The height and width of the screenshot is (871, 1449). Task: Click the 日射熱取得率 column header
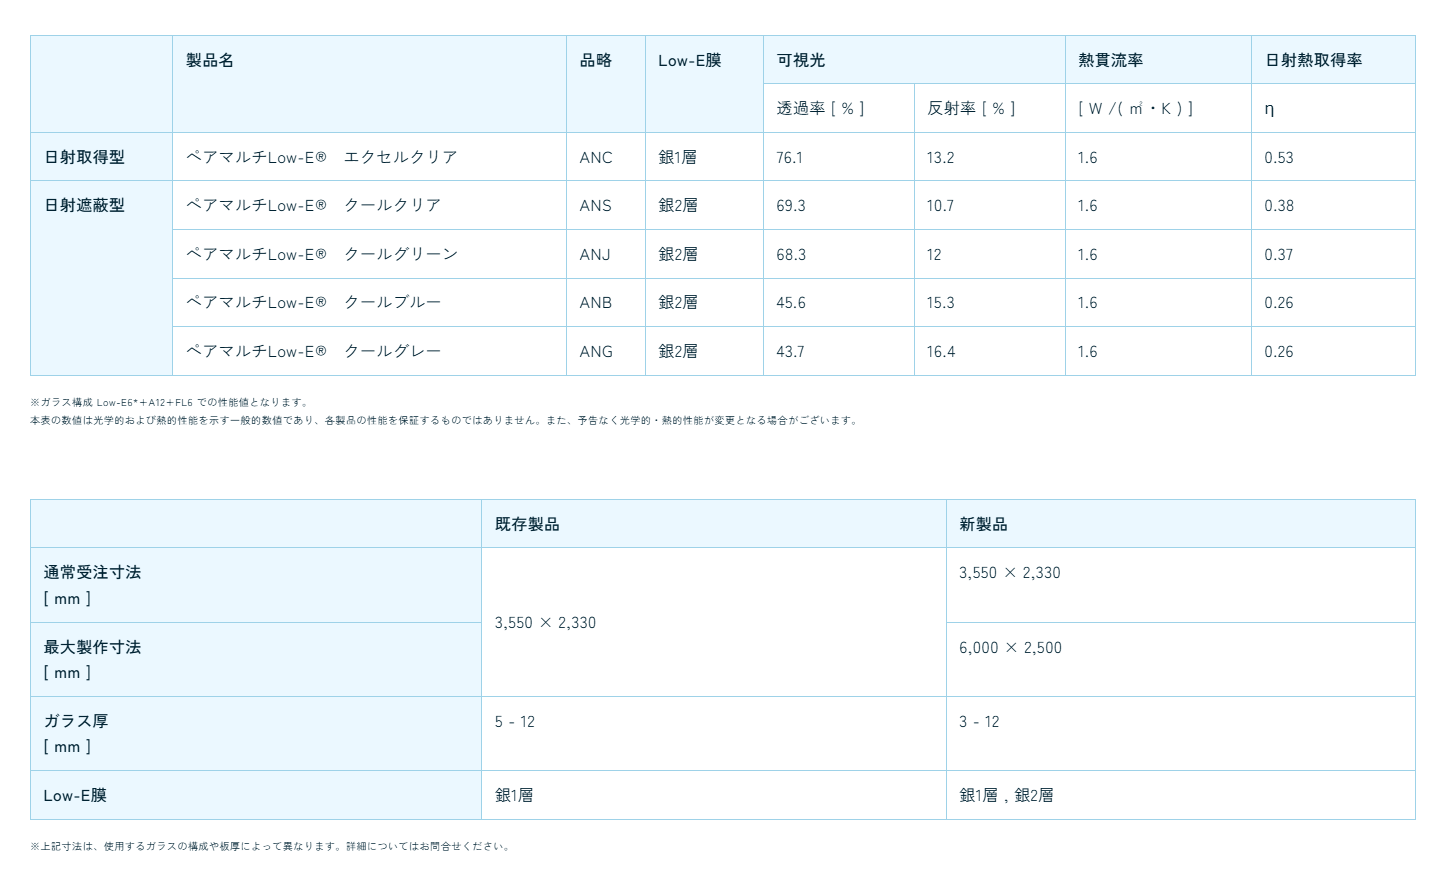point(1314,61)
